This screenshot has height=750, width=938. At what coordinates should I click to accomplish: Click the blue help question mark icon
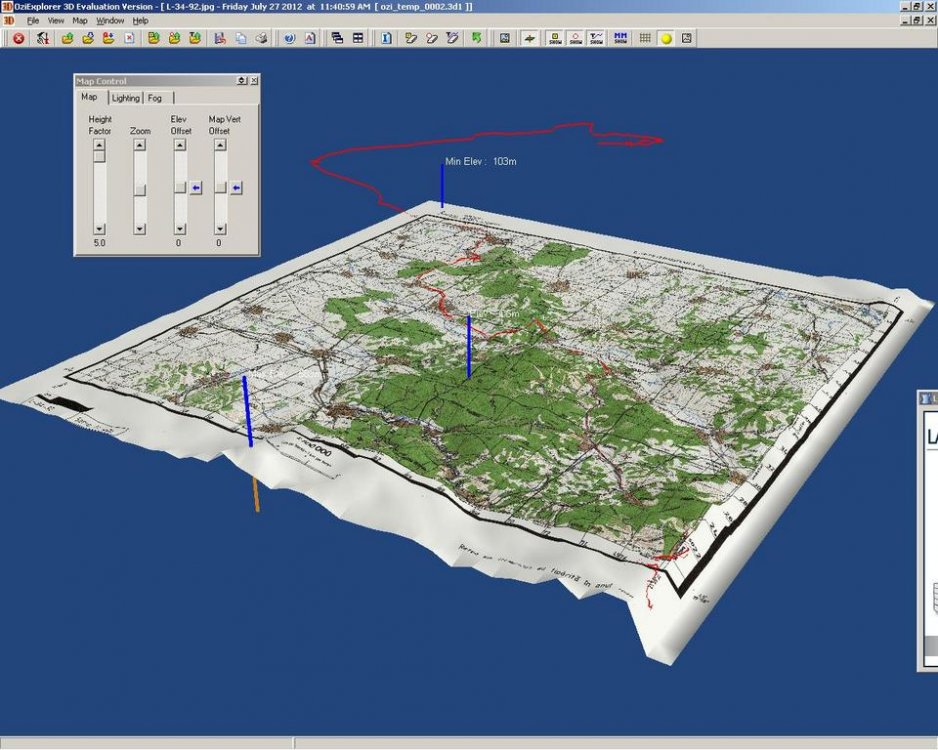pos(289,38)
